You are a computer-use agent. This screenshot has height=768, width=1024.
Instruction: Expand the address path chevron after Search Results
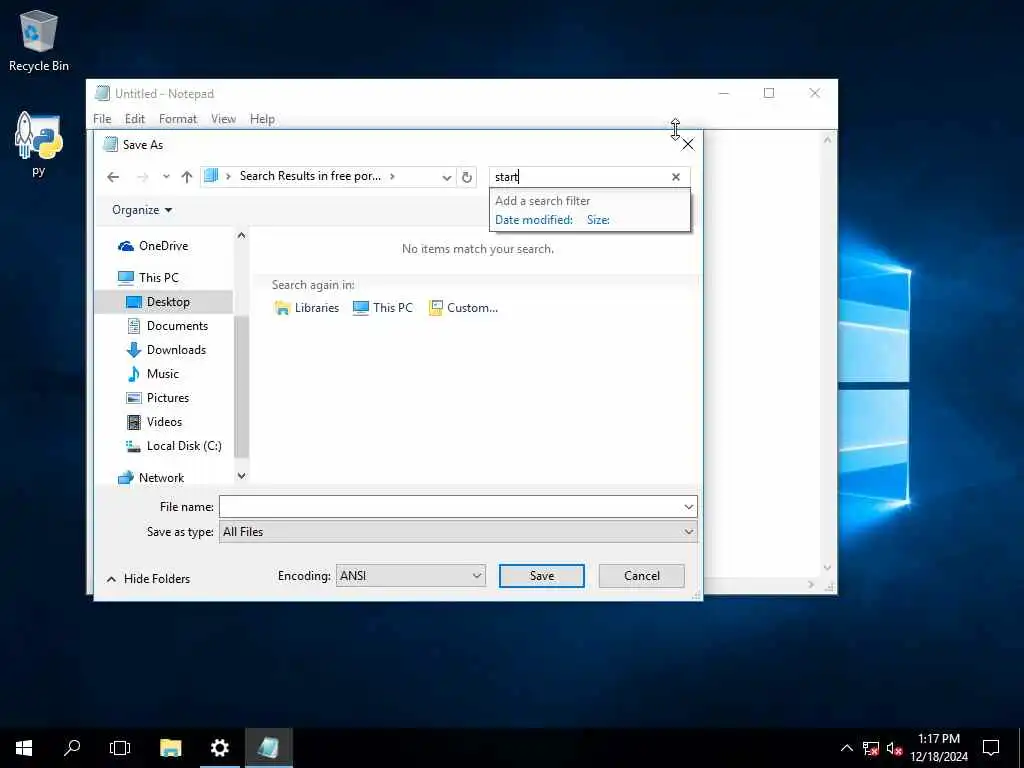tap(392, 176)
